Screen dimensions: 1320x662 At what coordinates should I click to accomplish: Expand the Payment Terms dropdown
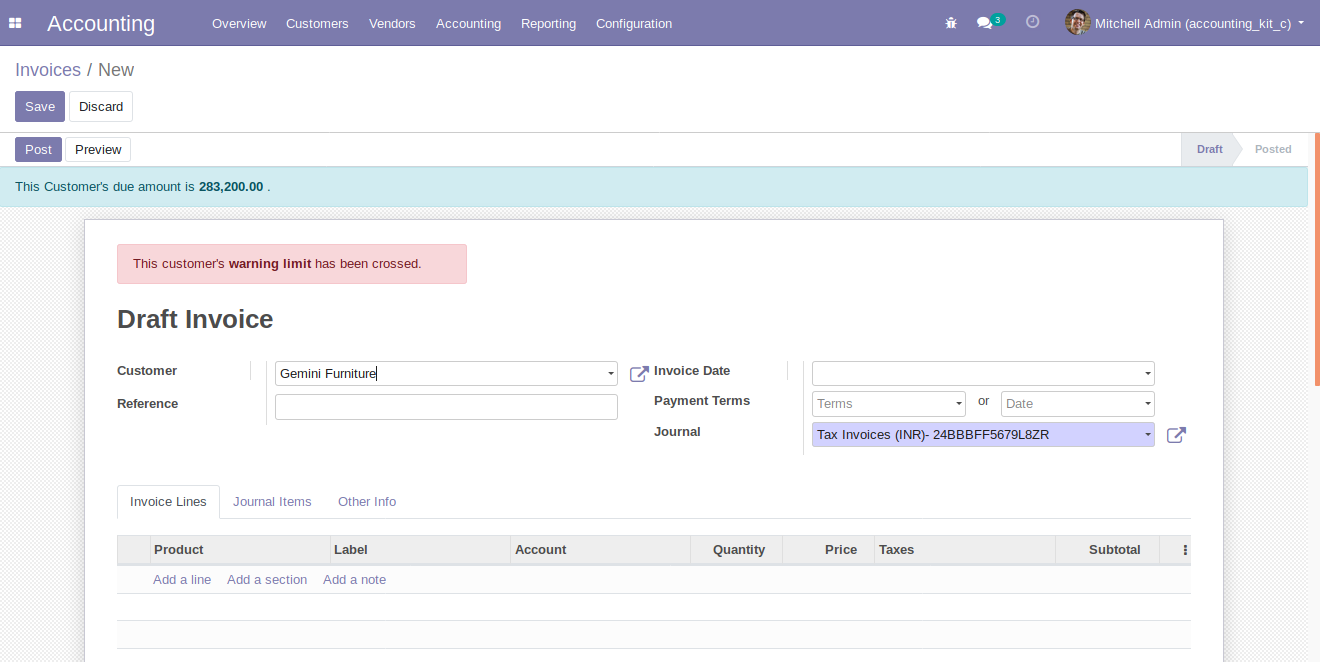[959, 404]
